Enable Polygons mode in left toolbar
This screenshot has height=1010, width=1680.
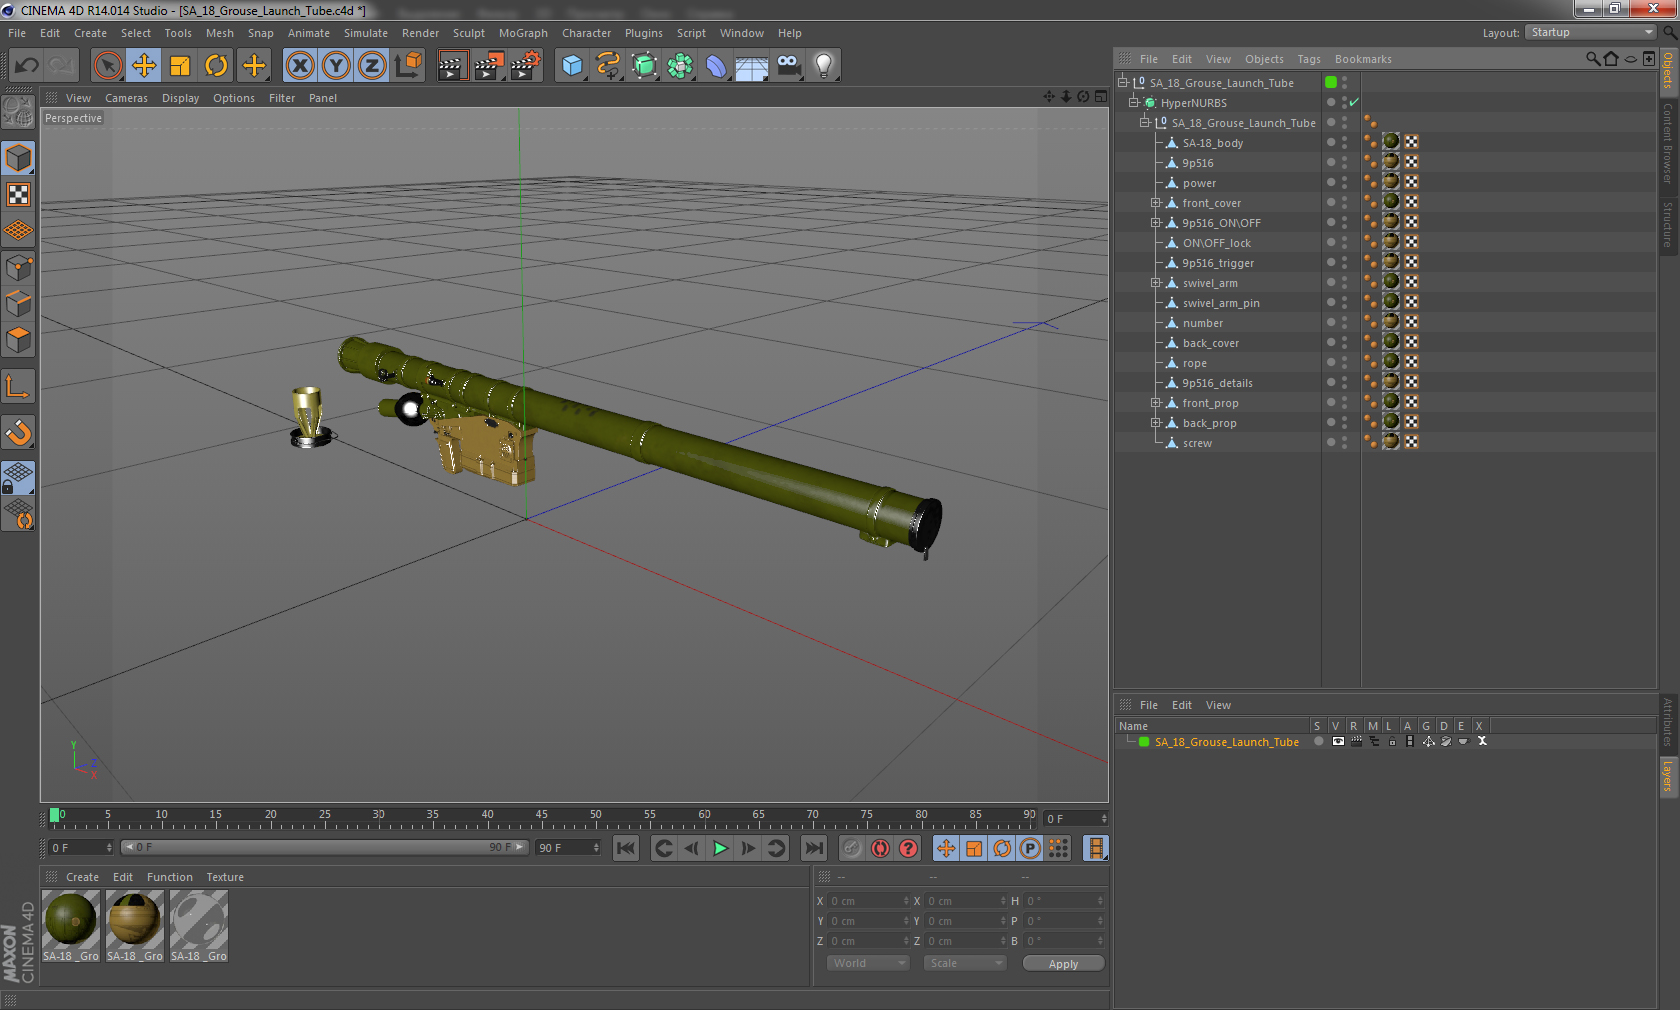[x=18, y=340]
